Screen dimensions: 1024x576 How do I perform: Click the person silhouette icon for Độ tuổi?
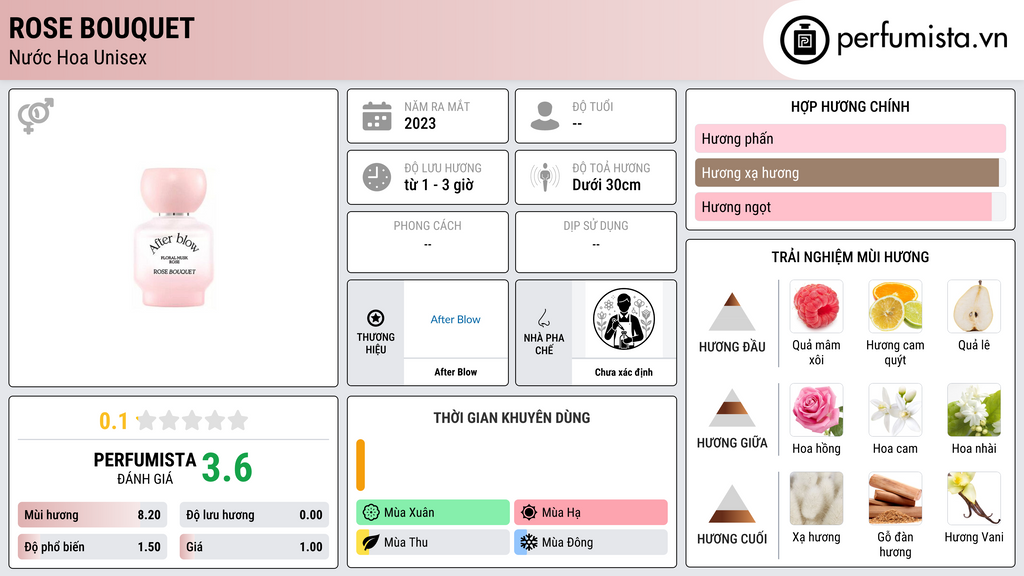[x=545, y=116]
